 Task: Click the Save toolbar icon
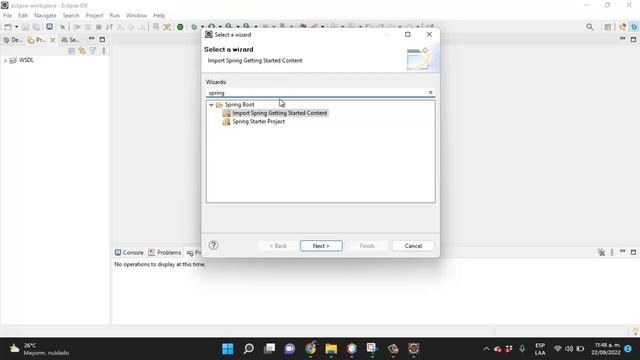(x=25, y=27)
